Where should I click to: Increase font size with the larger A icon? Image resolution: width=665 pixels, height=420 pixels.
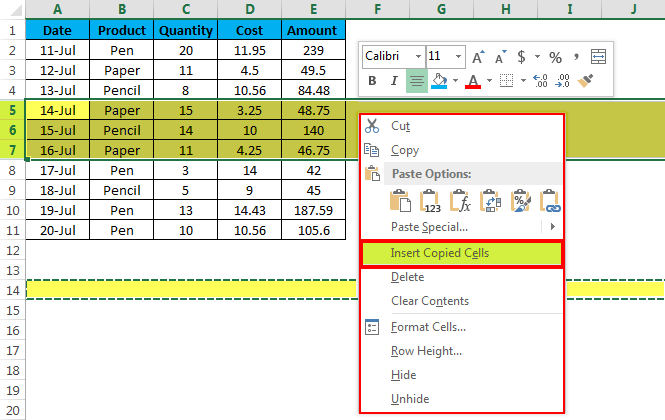477,57
